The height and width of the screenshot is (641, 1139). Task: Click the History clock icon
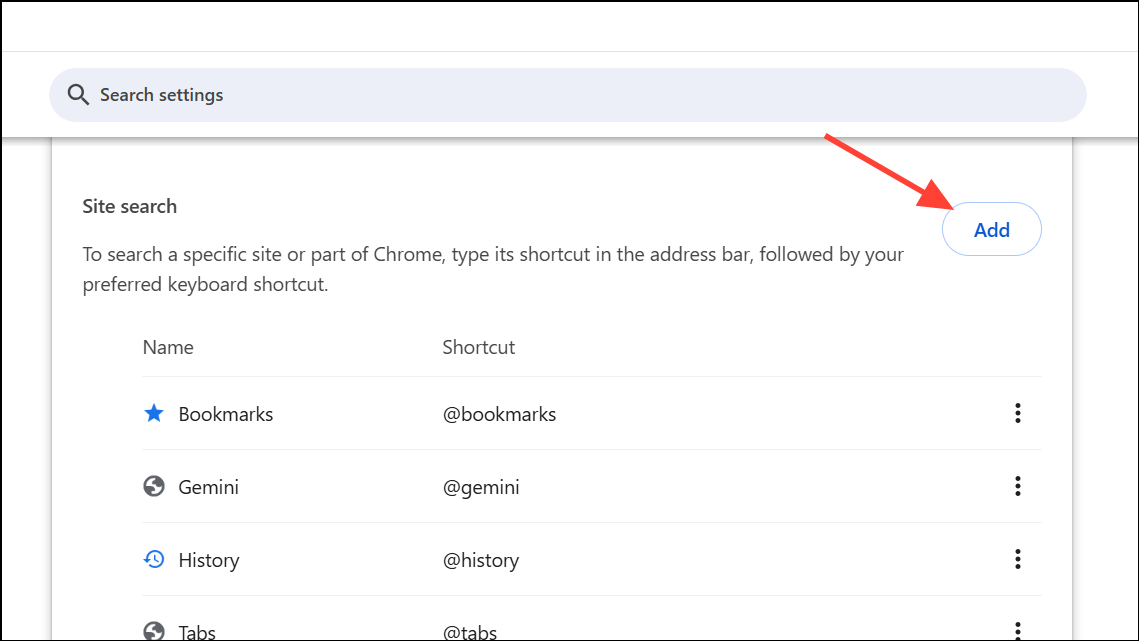tap(154, 559)
